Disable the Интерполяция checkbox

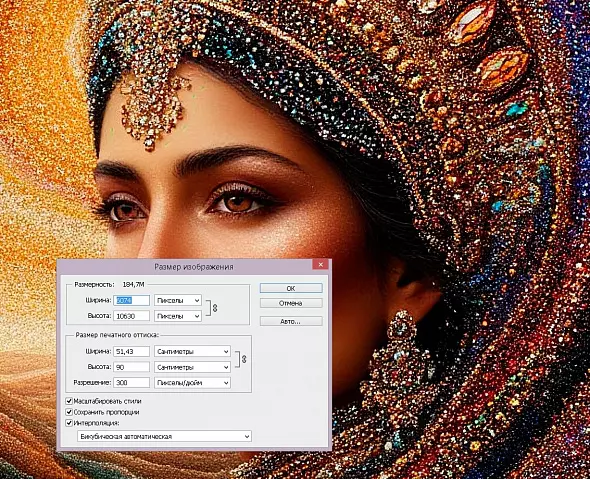[69, 423]
